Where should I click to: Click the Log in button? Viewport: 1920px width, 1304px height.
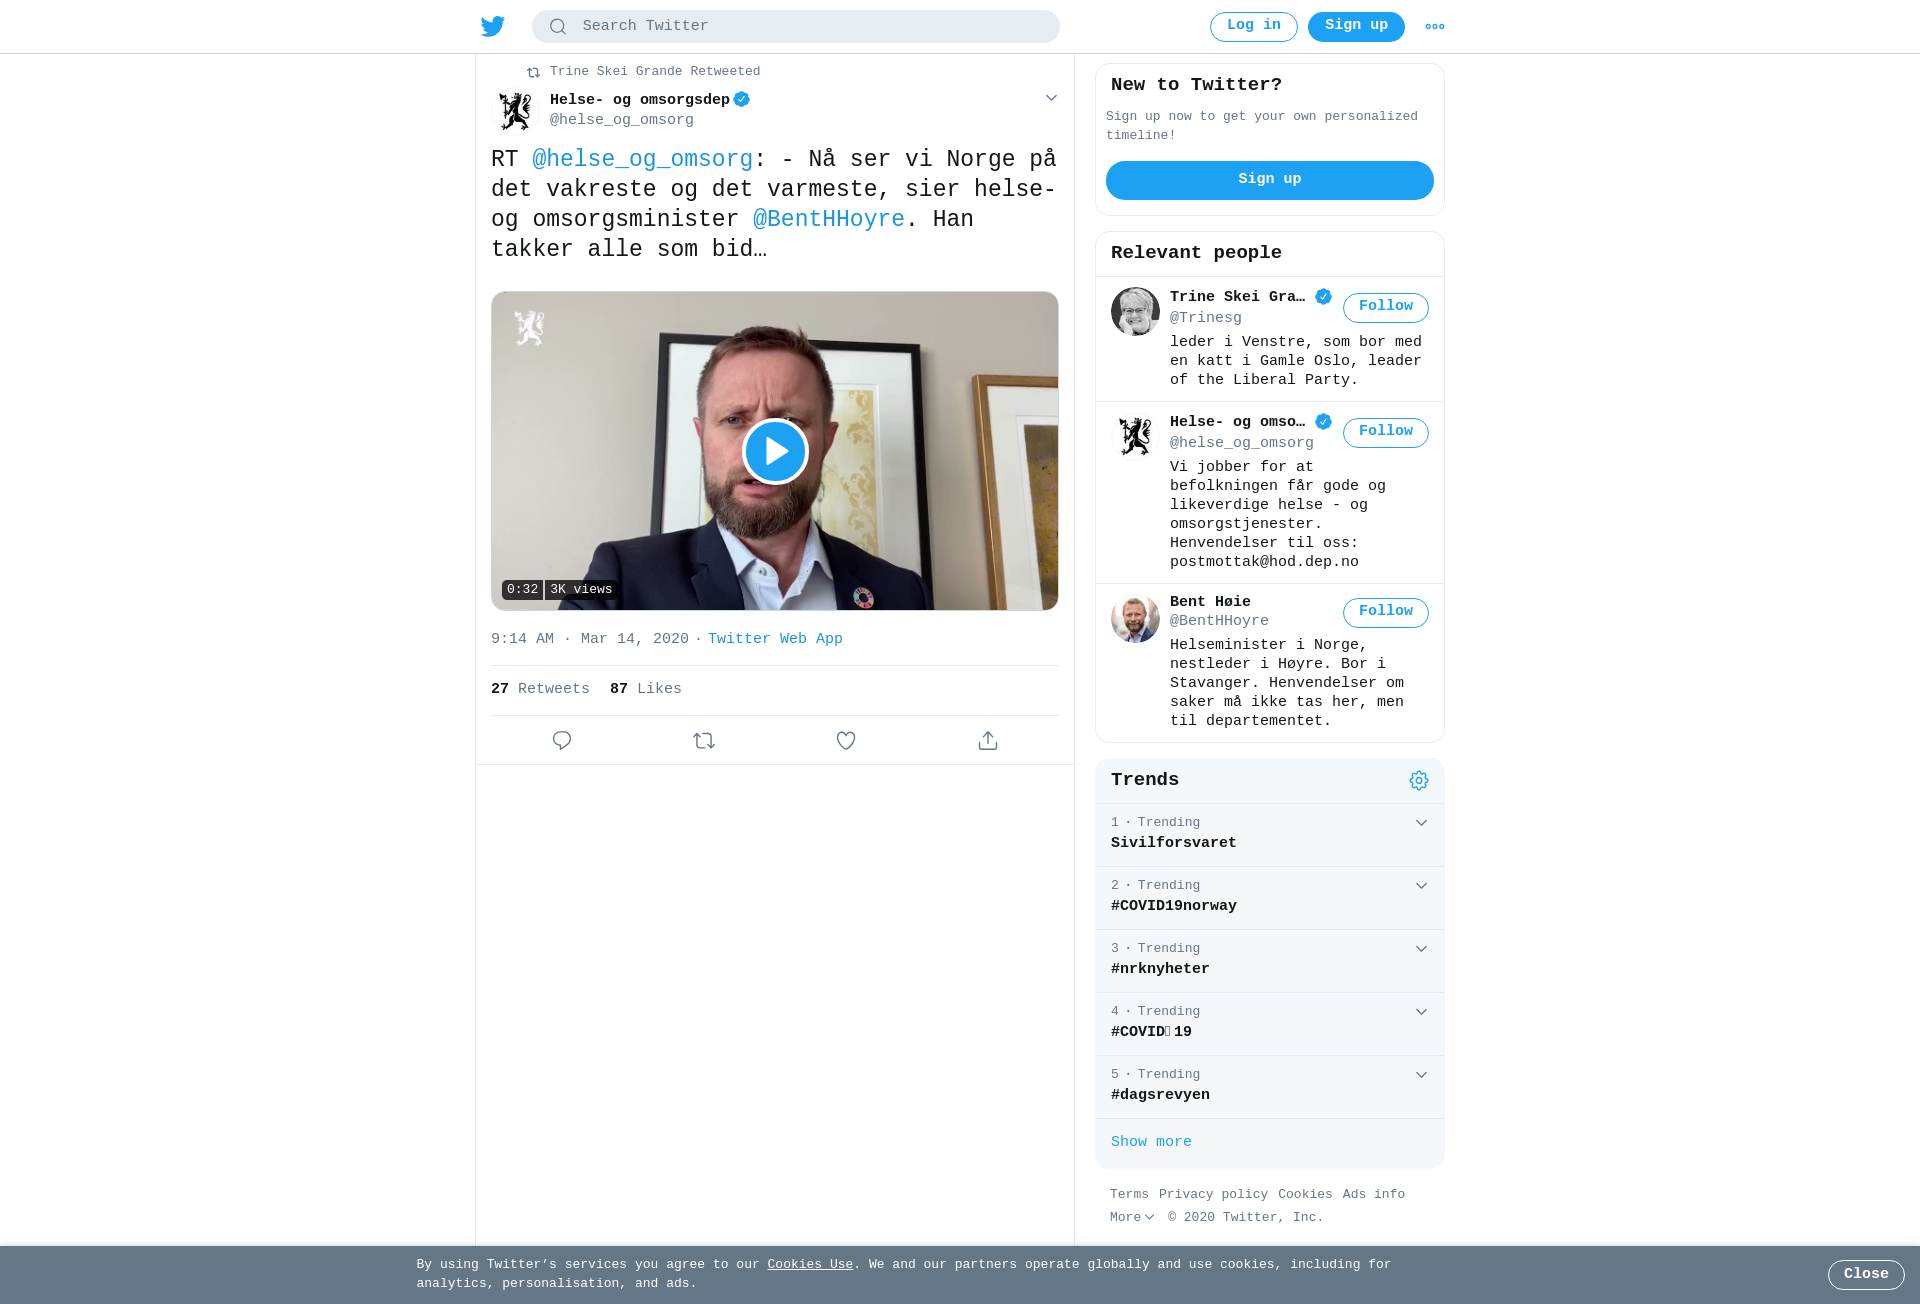[x=1254, y=26]
